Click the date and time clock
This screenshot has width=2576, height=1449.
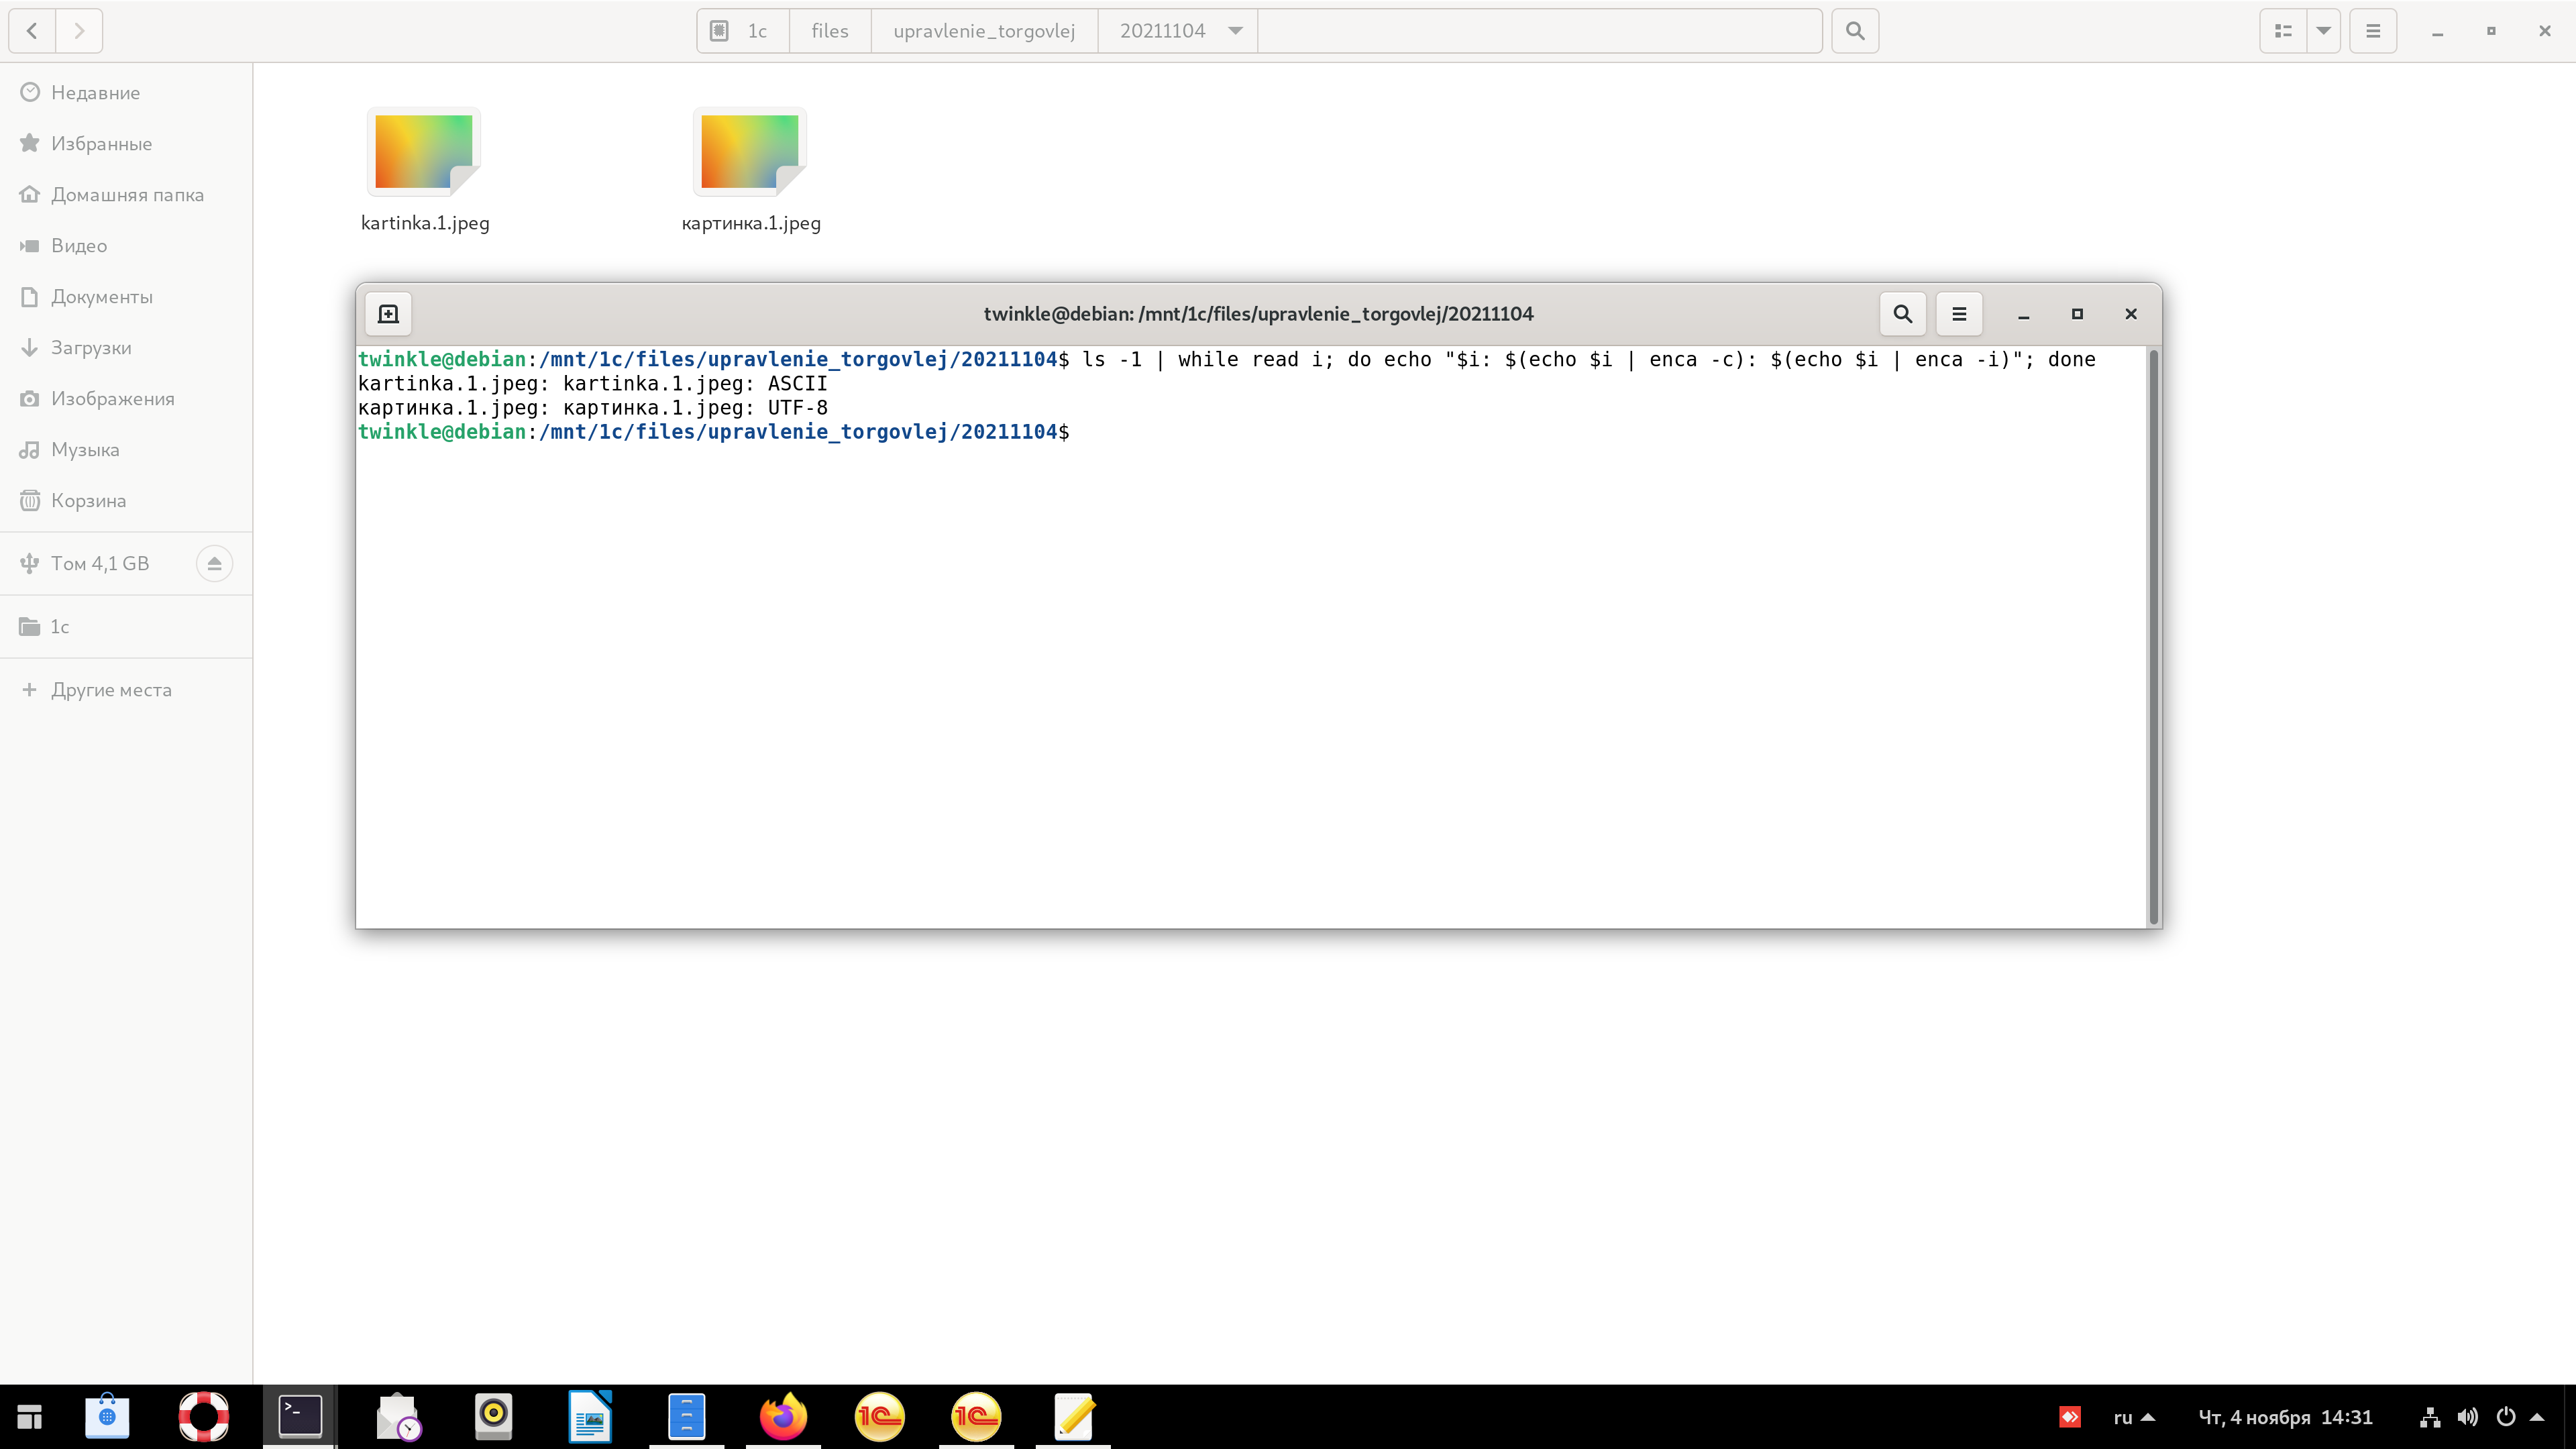[x=2284, y=1417]
